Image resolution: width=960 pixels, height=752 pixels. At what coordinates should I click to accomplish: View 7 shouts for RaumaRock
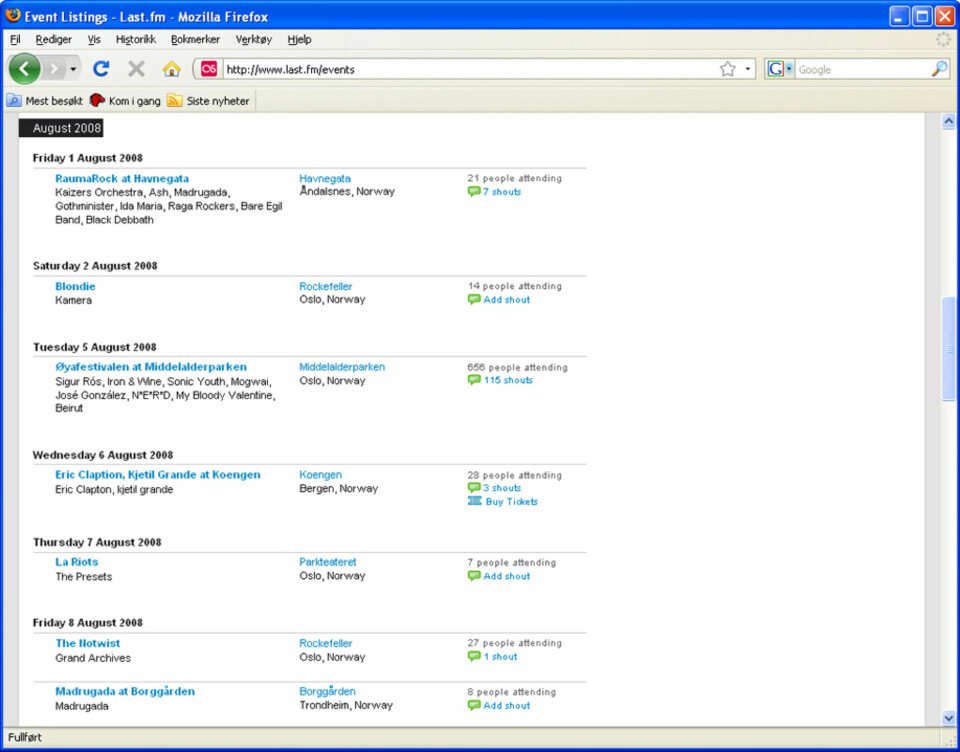tap(501, 192)
